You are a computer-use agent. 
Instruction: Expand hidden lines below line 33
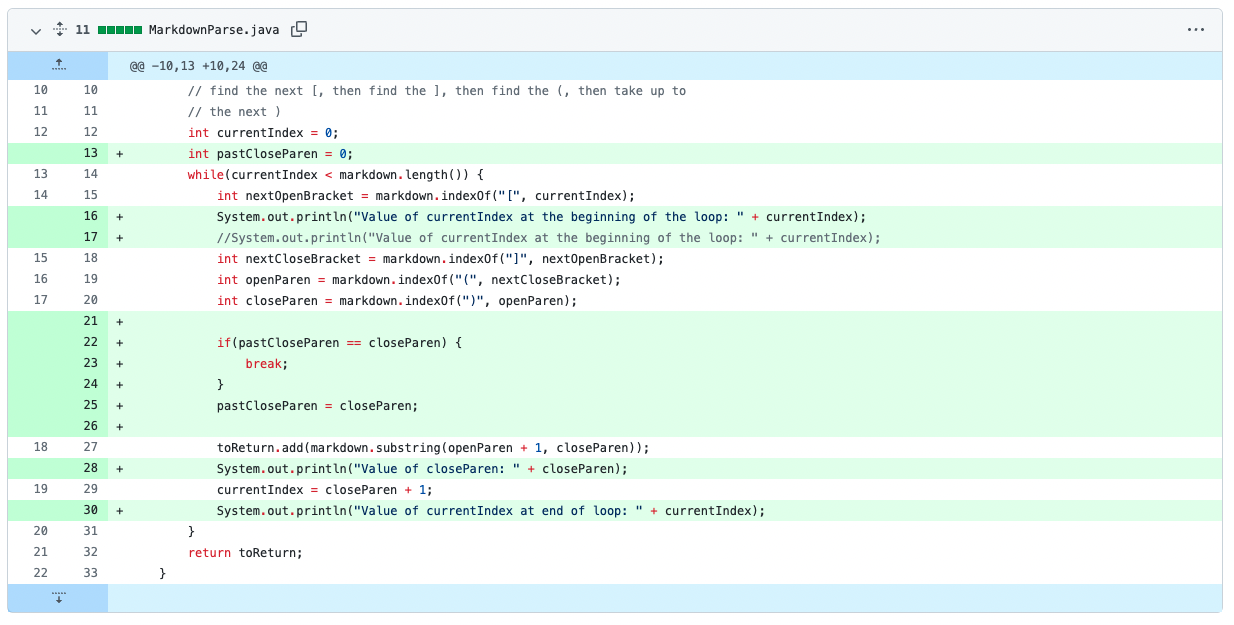click(x=58, y=598)
